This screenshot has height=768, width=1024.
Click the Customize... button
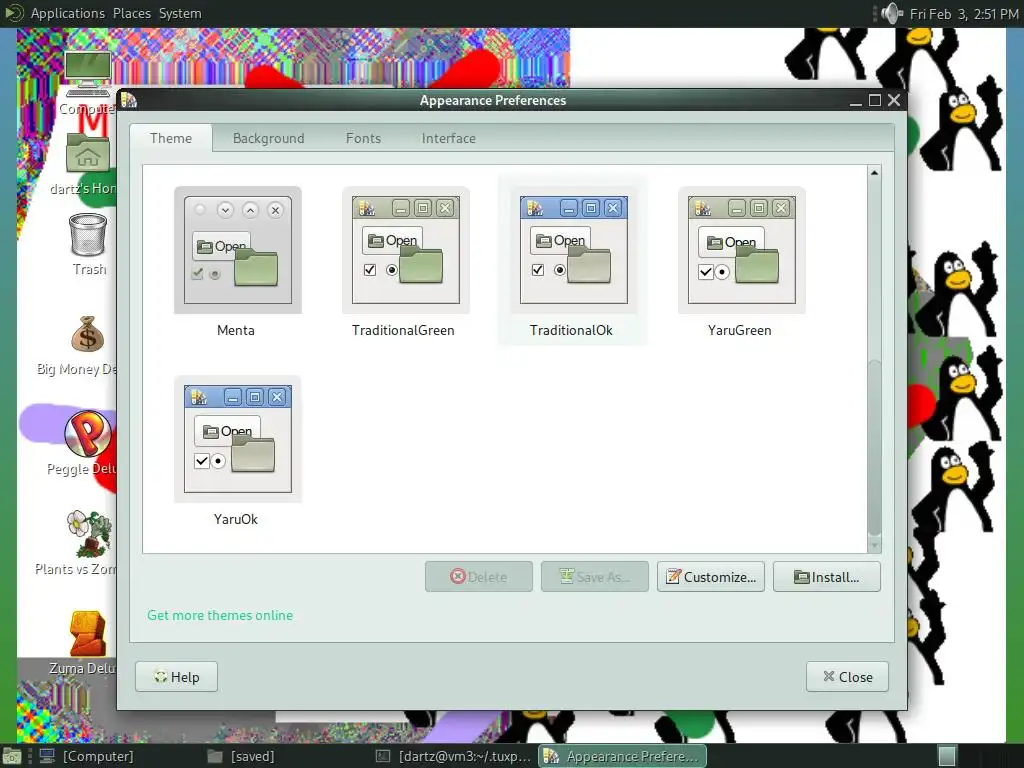coord(711,577)
